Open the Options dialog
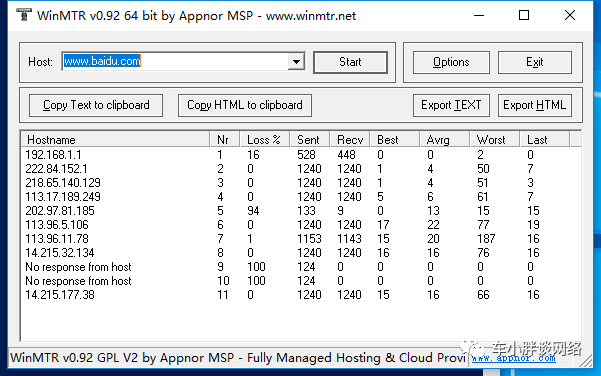Screen dimensions: 601x376 tap(451, 62)
